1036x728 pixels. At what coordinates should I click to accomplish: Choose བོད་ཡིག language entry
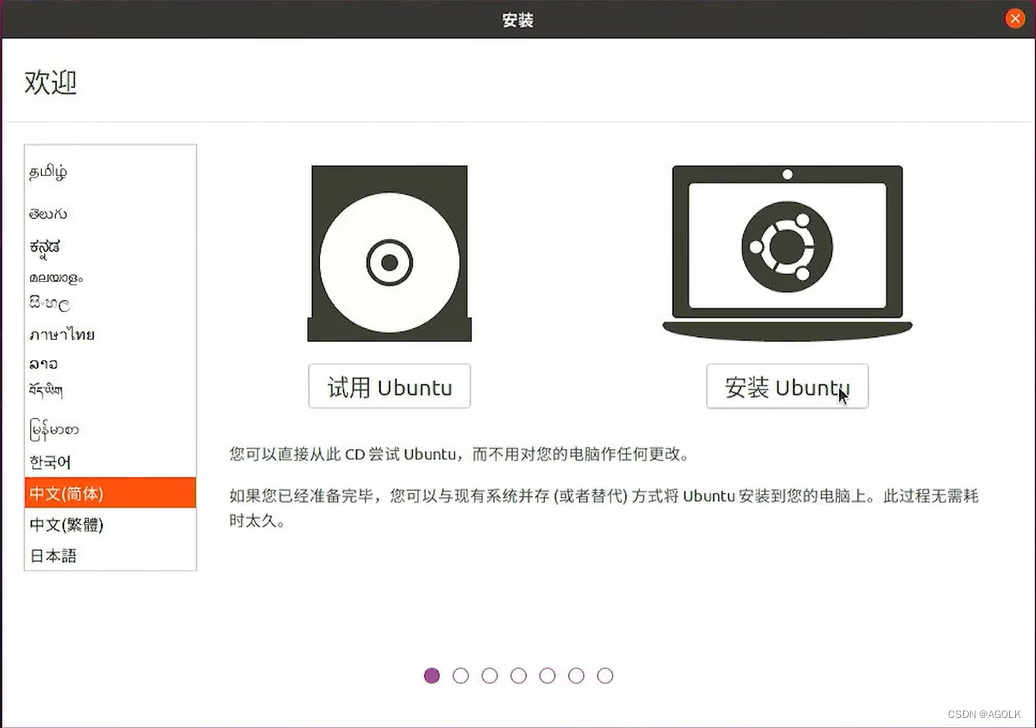110,390
